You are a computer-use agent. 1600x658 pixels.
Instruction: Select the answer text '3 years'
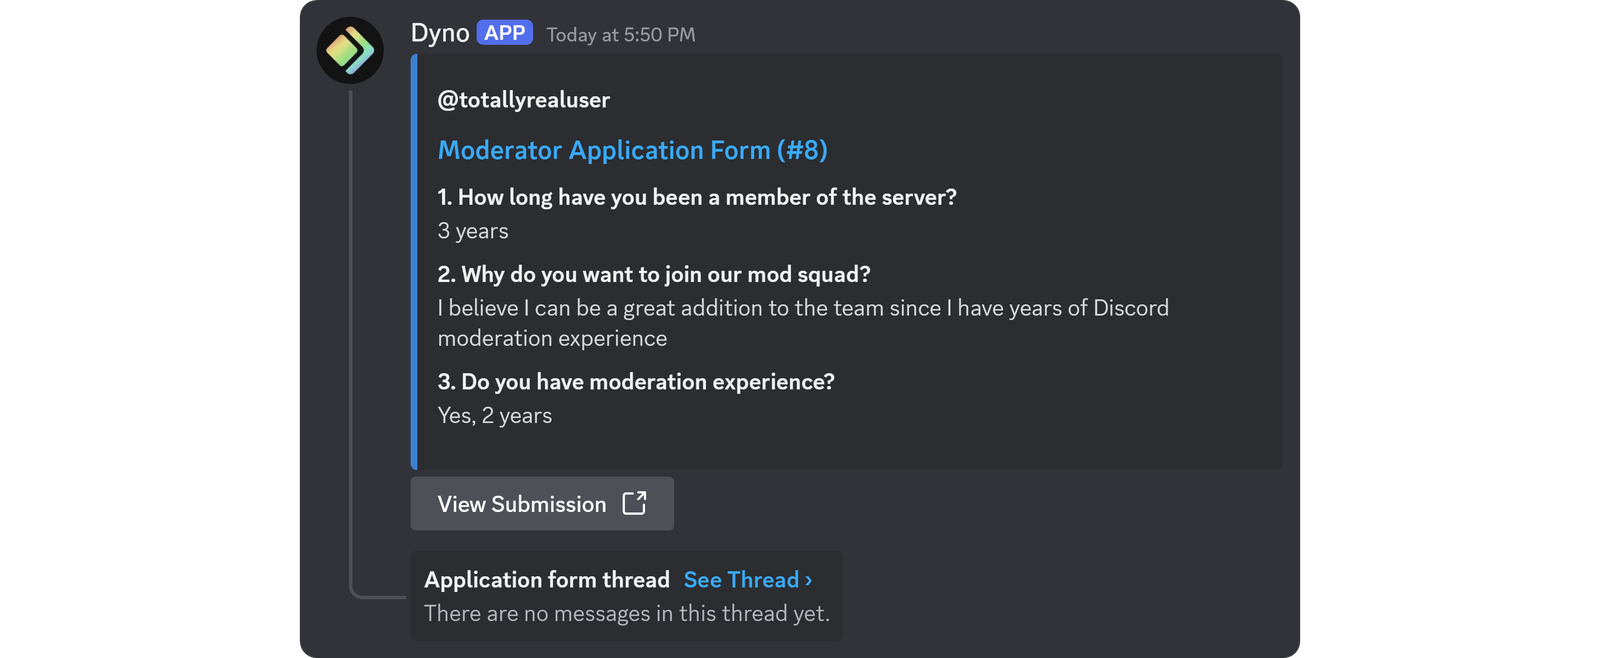(x=472, y=231)
